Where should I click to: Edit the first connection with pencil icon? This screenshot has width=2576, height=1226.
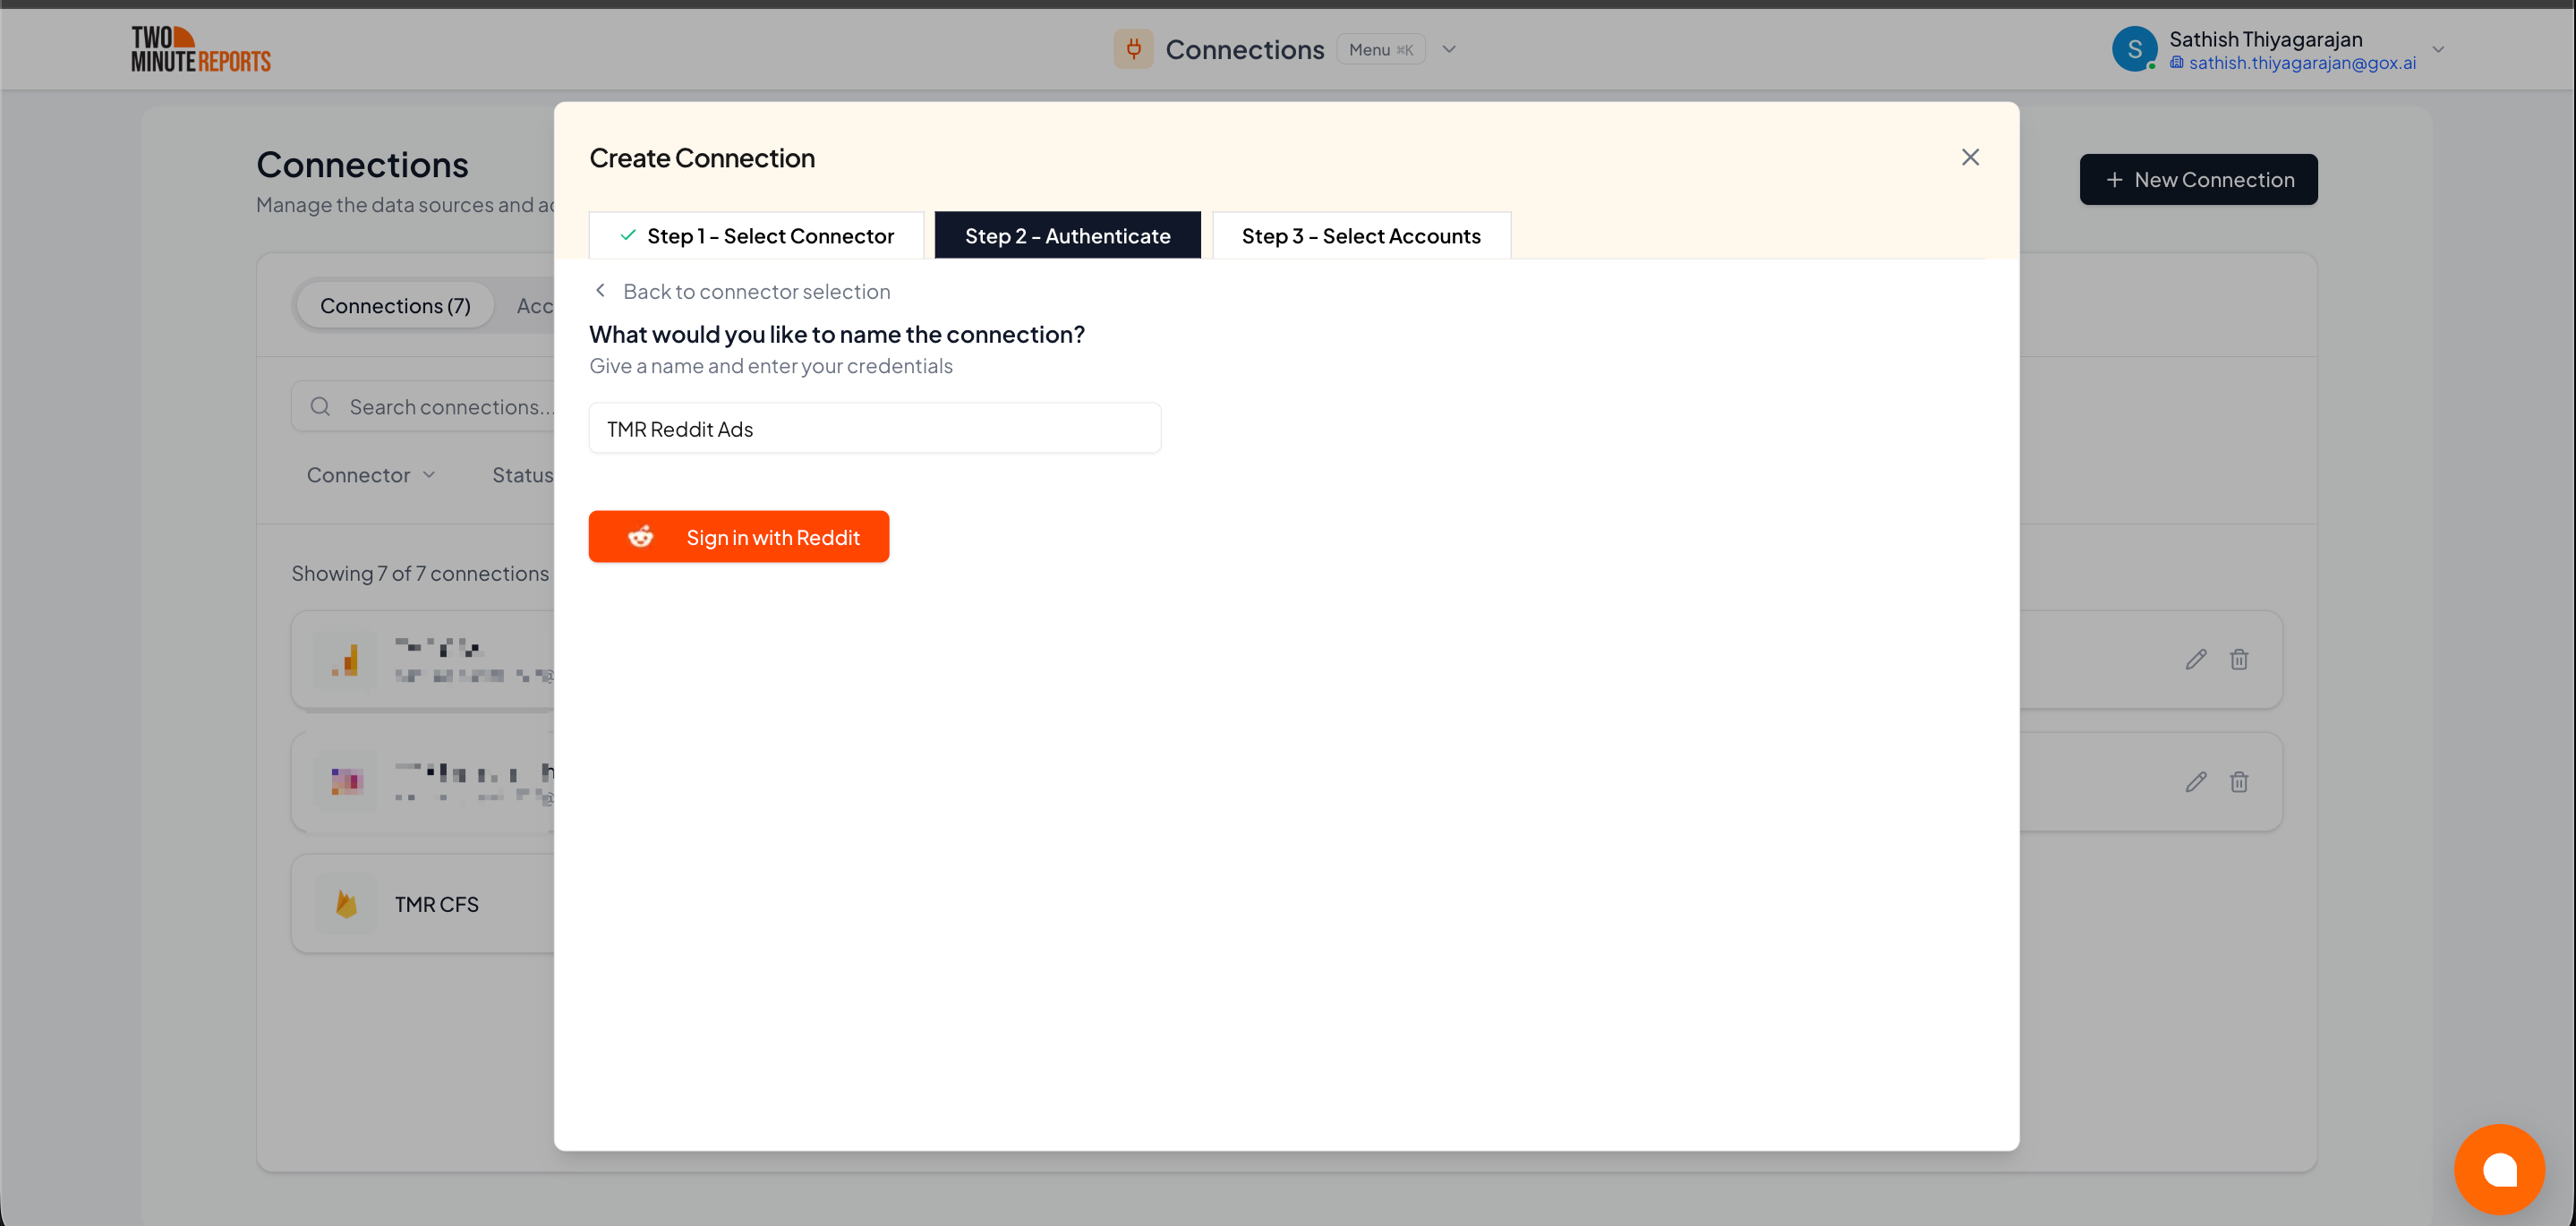(2195, 660)
